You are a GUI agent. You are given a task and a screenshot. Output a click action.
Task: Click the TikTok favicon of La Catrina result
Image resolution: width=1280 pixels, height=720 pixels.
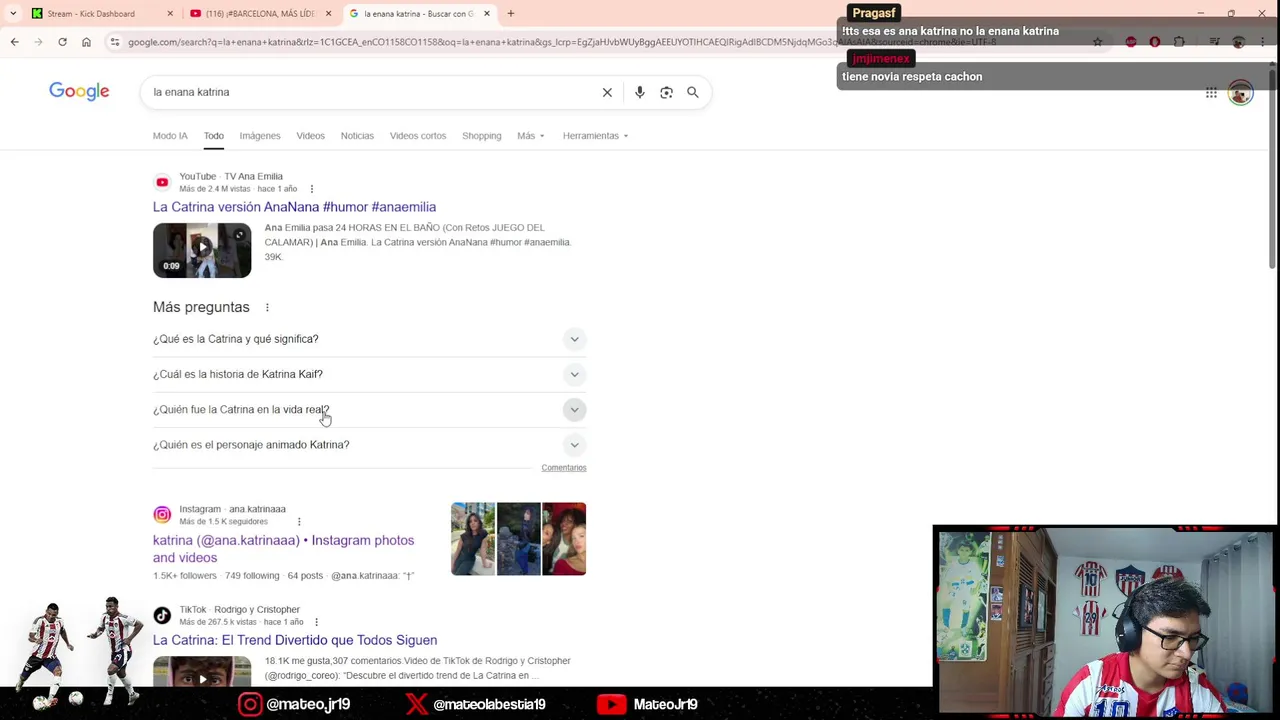pos(162,615)
